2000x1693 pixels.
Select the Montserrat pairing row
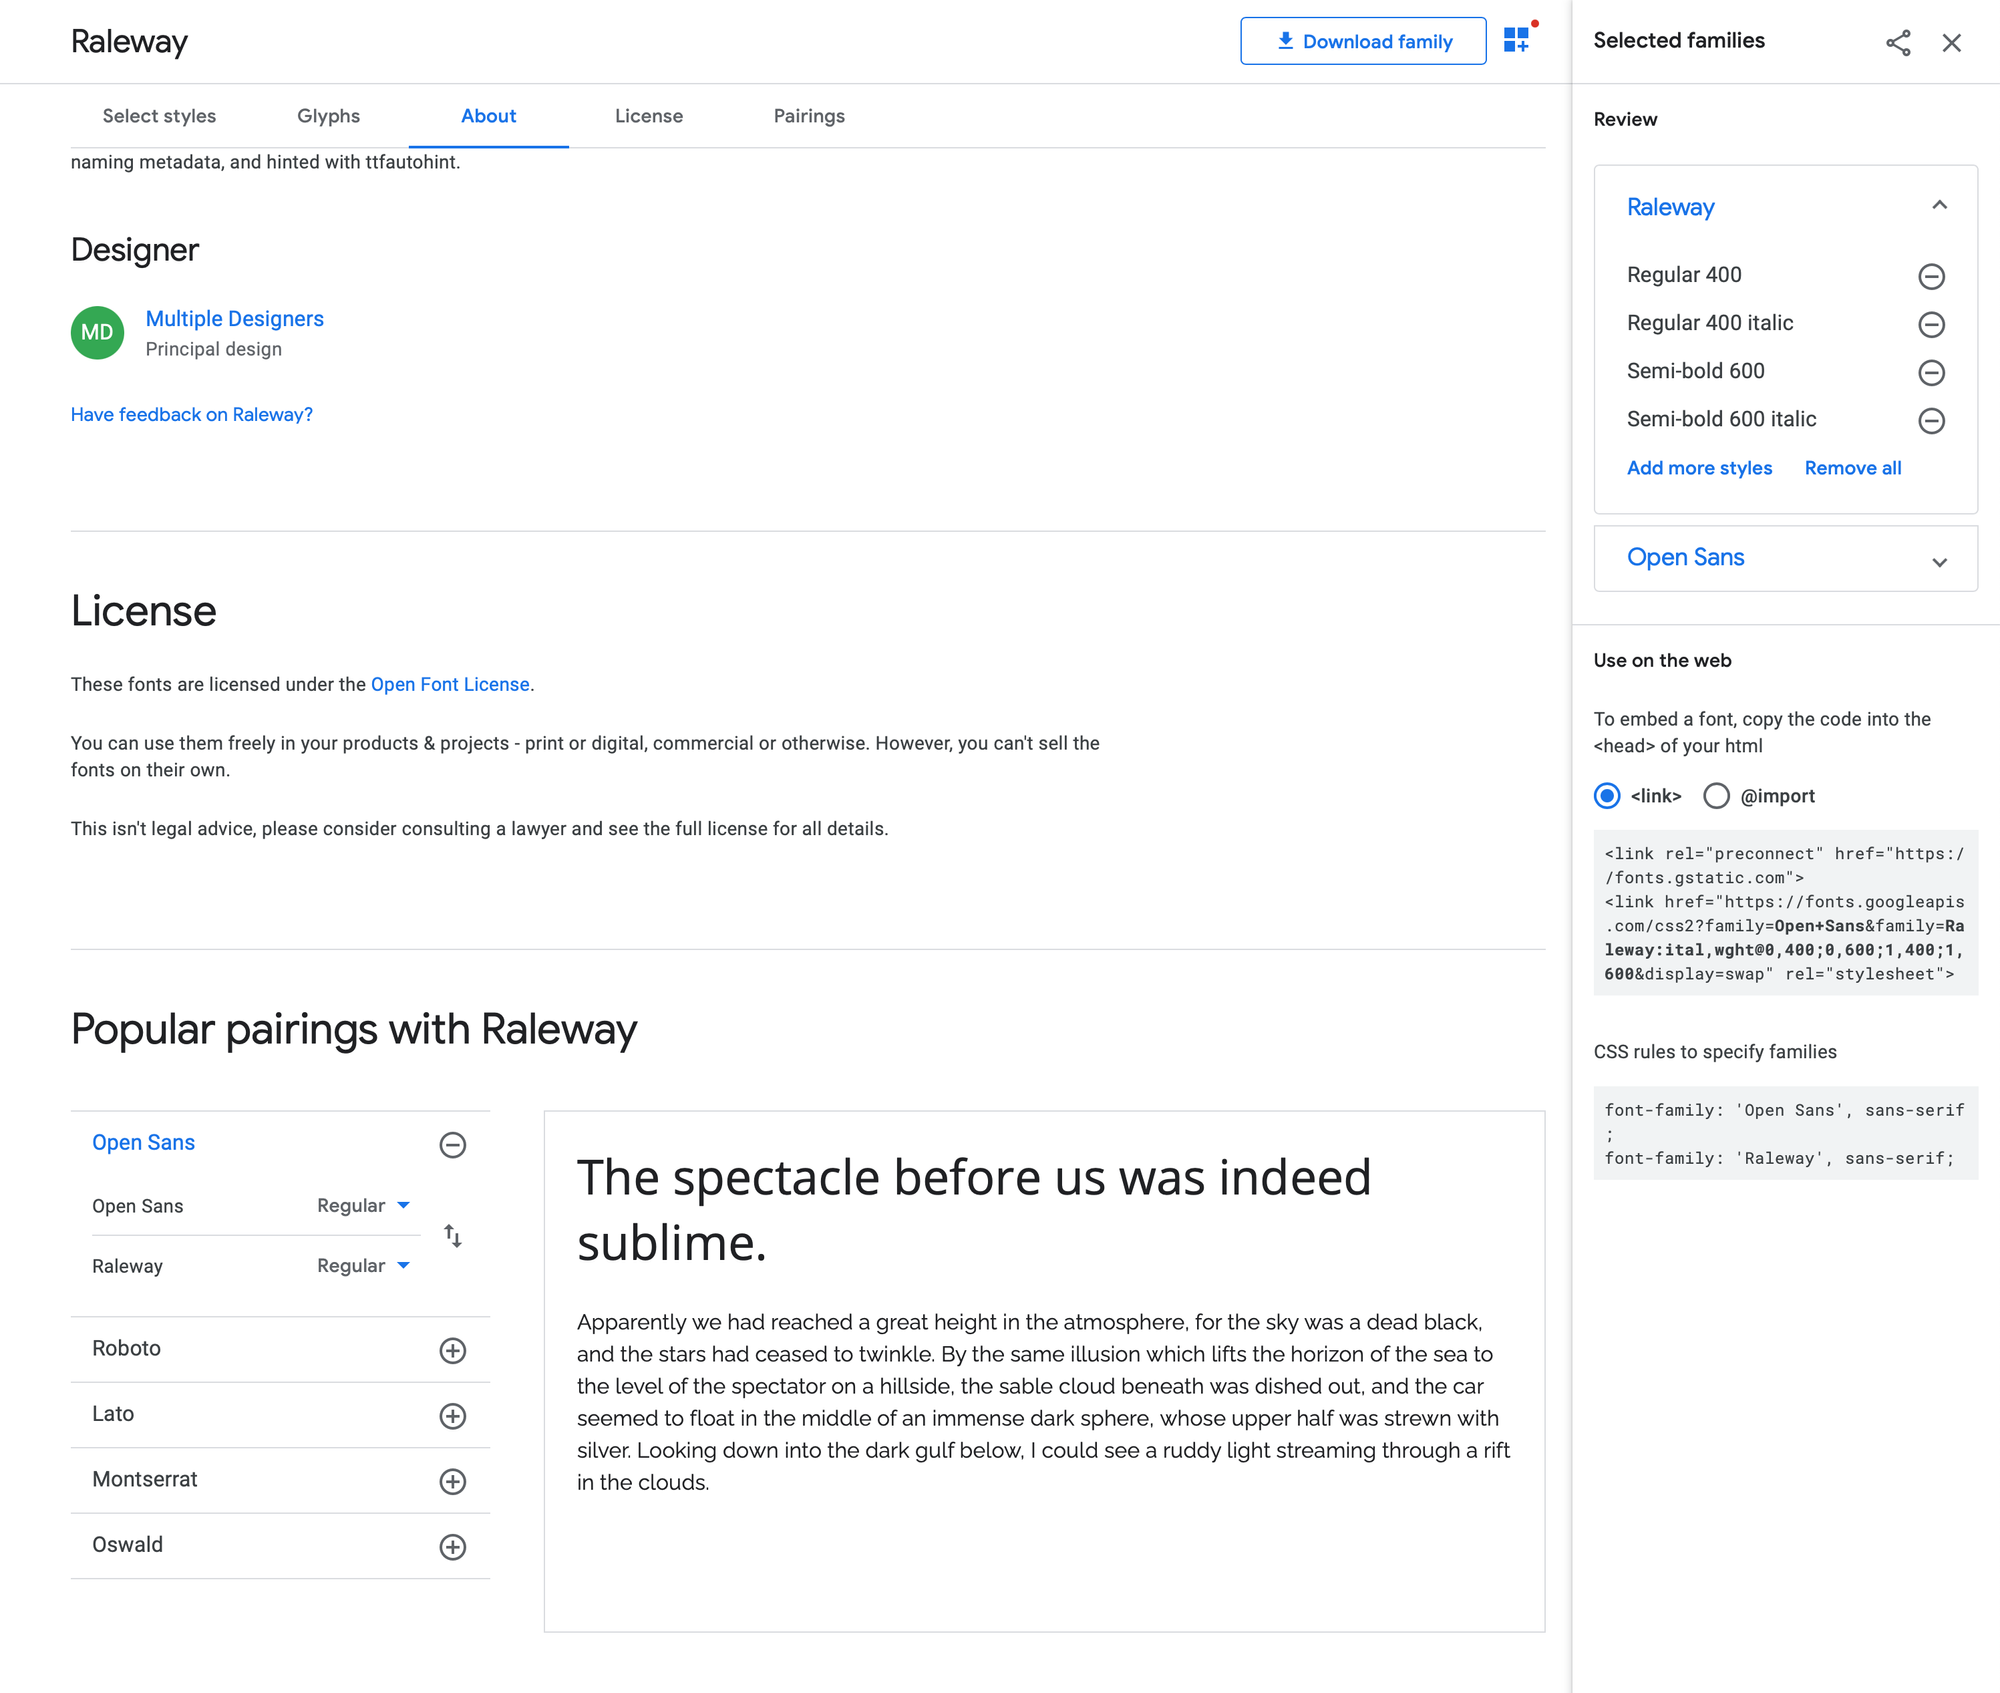(x=280, y=1480)
